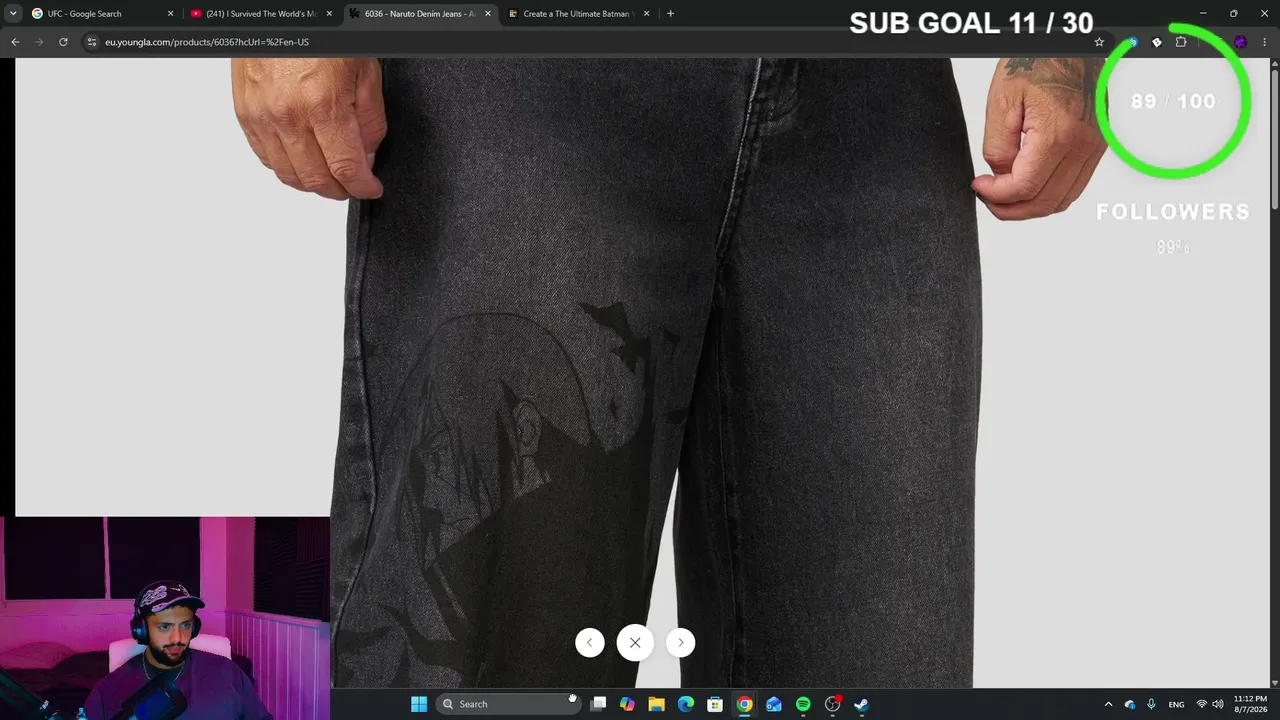Open Chrome's tab search dropdown arrow

point(13,14)
